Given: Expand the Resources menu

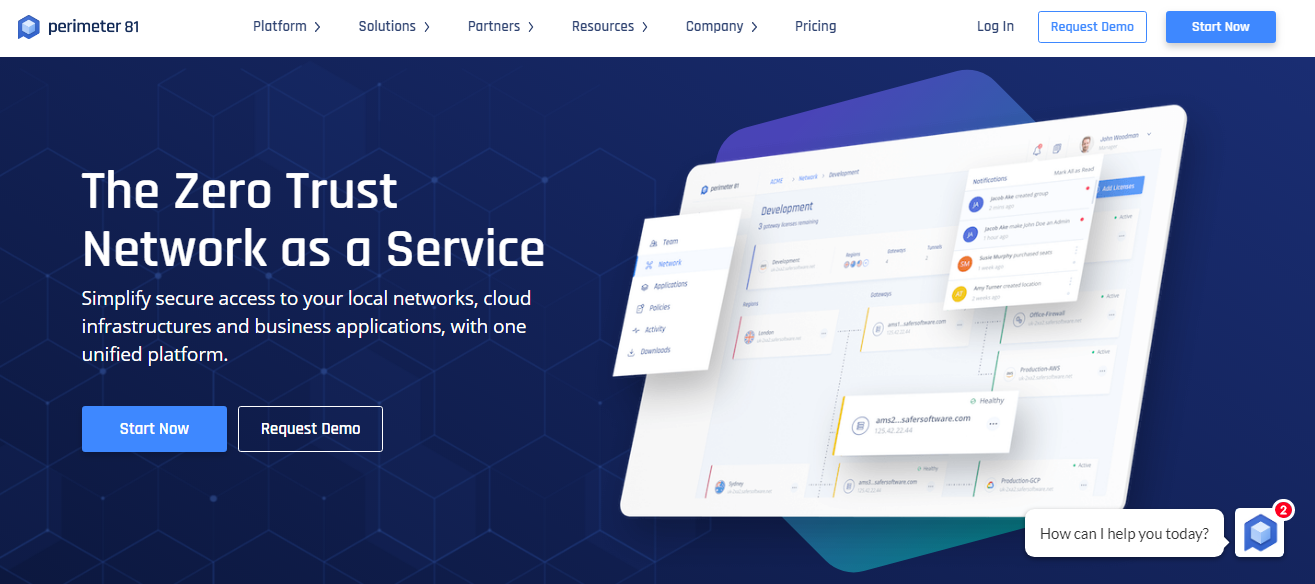Looking at the screenshot, I should (x=610, y=27).
